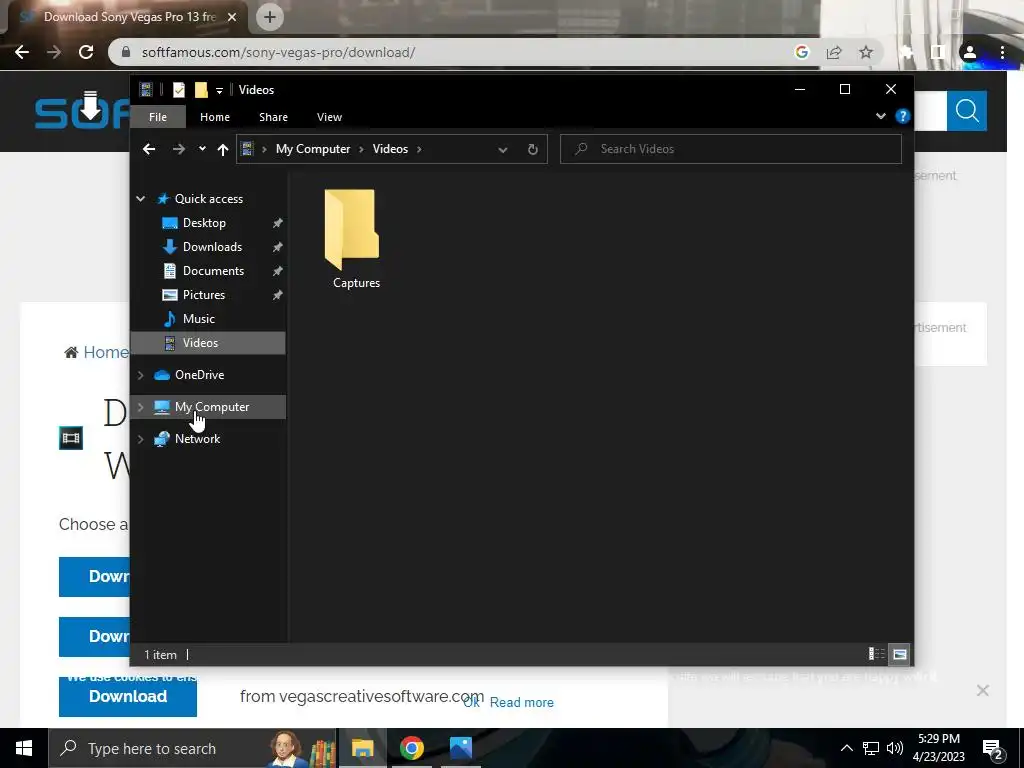Image resolution: width=1024 pixels, height=768 pixels.
Task: Select OneDrive in navigation pane
Action: (199, 375)
